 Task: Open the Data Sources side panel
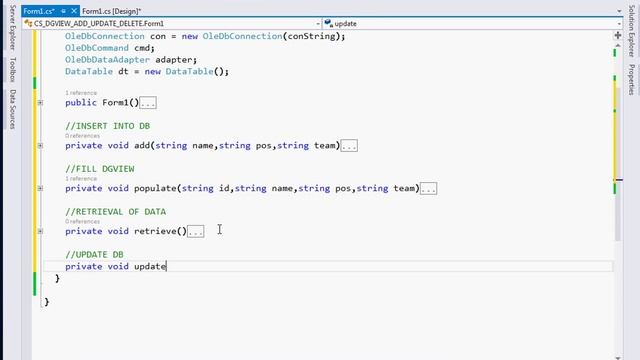pyautogui.click(x=12, y=109)
